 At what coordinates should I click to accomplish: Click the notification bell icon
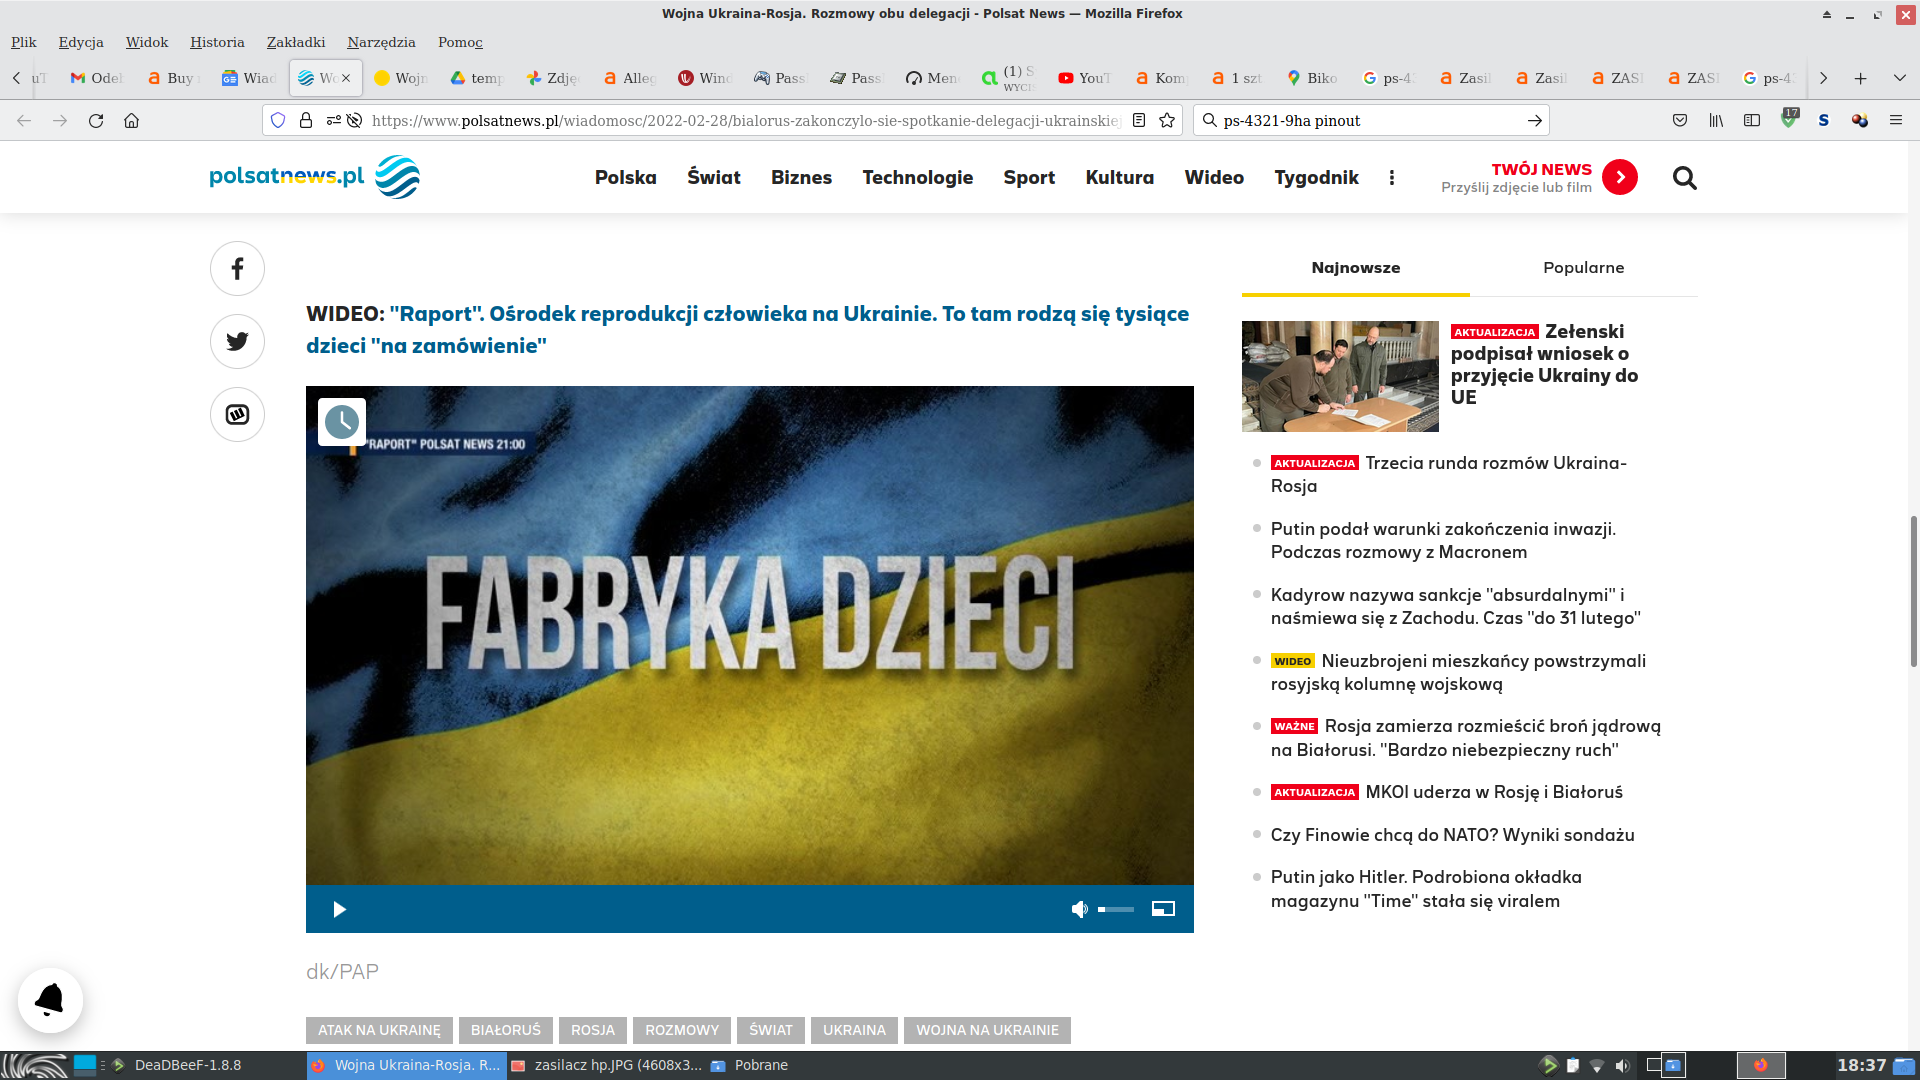pos(50,999)
